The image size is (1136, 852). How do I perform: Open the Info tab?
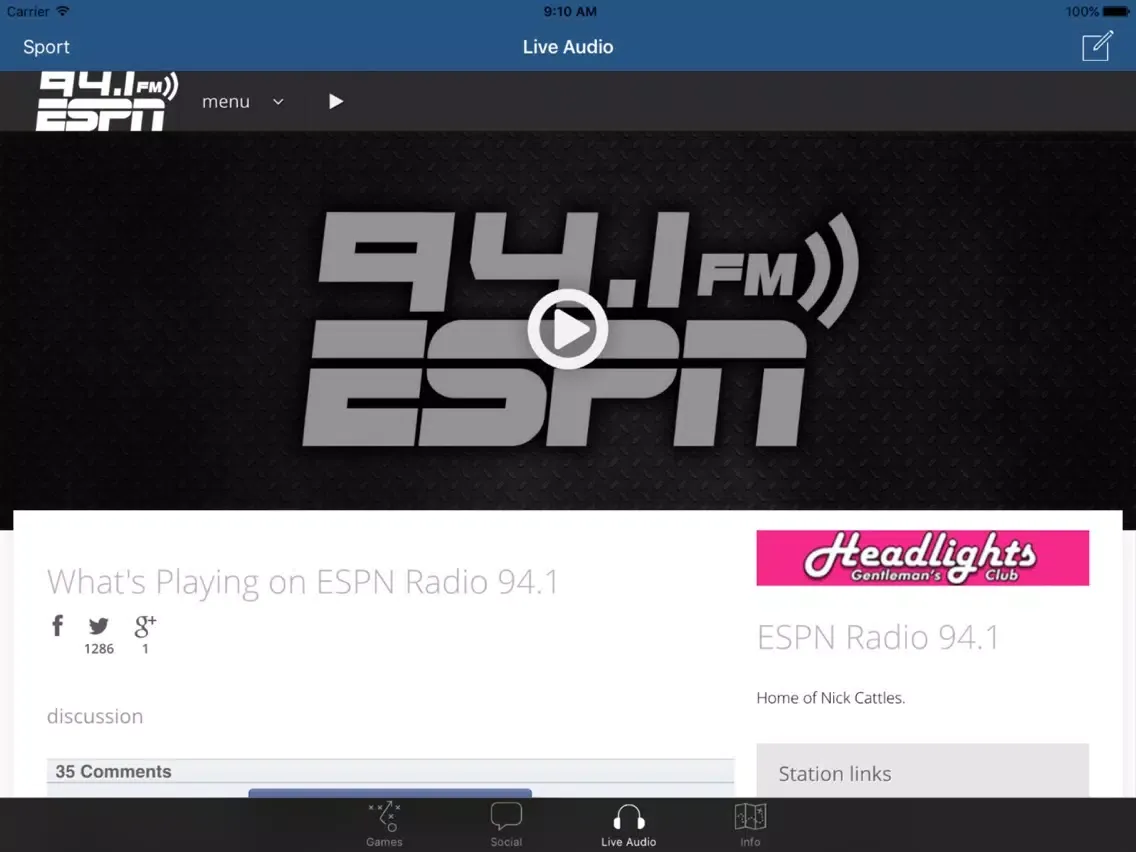click(x=750, y=824)
